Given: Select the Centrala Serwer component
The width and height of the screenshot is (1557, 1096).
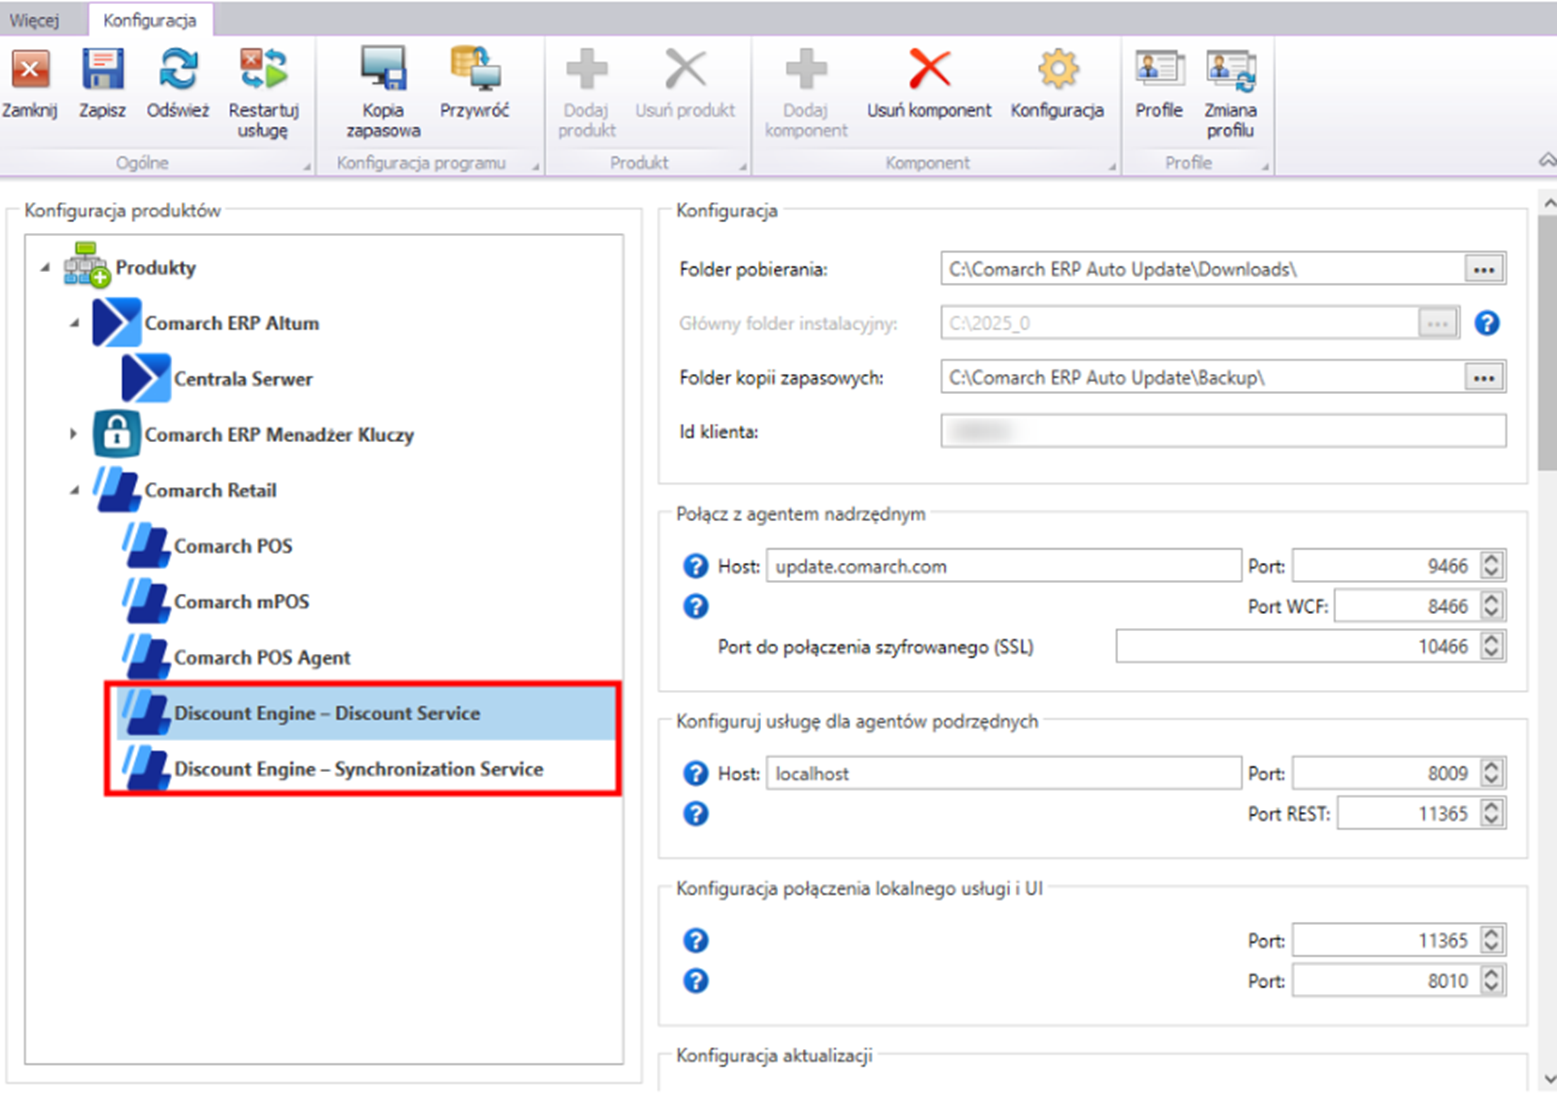Looking at the screenshot, I should pos(243,379).
